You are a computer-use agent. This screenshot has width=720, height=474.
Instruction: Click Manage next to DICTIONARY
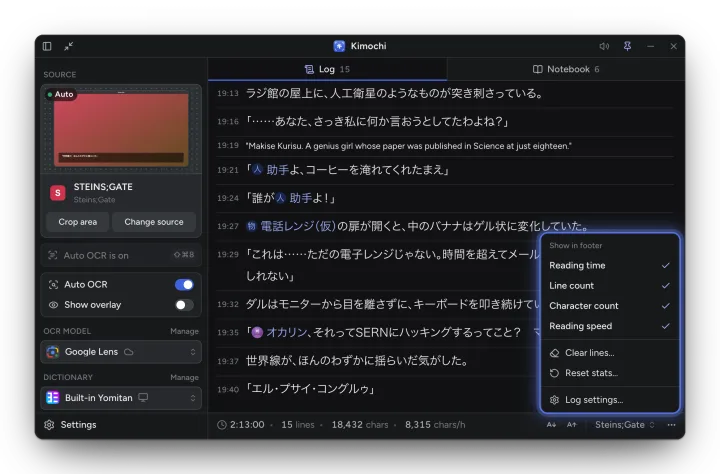(x=185, y=377)
